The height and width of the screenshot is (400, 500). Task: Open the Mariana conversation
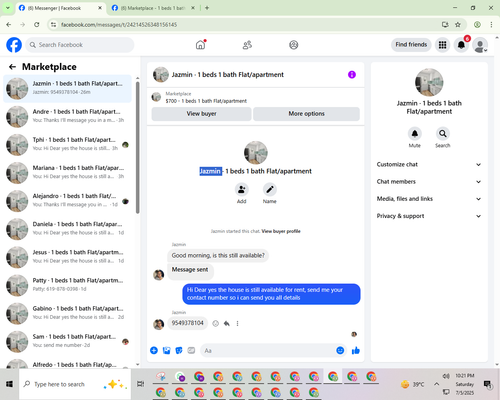click(67, 173)
